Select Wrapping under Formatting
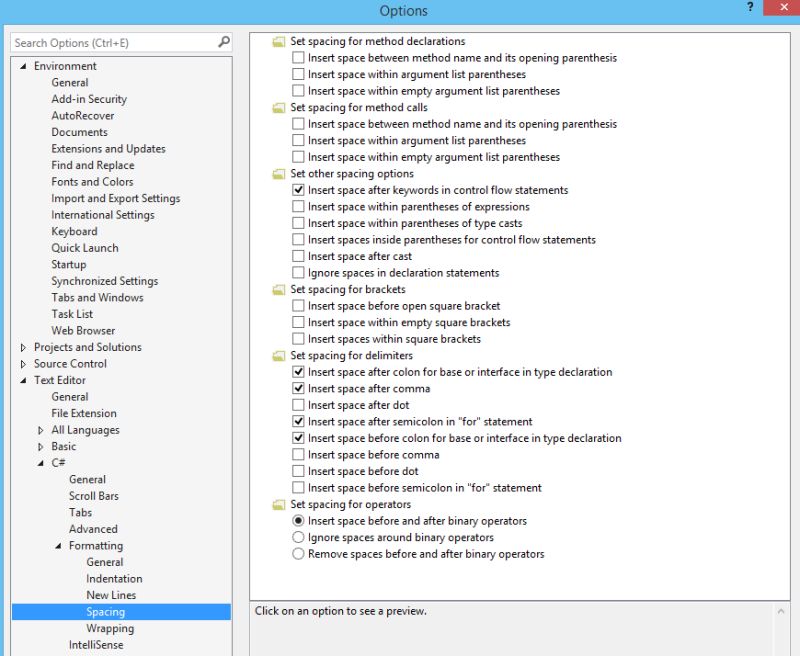 (110, 628)
